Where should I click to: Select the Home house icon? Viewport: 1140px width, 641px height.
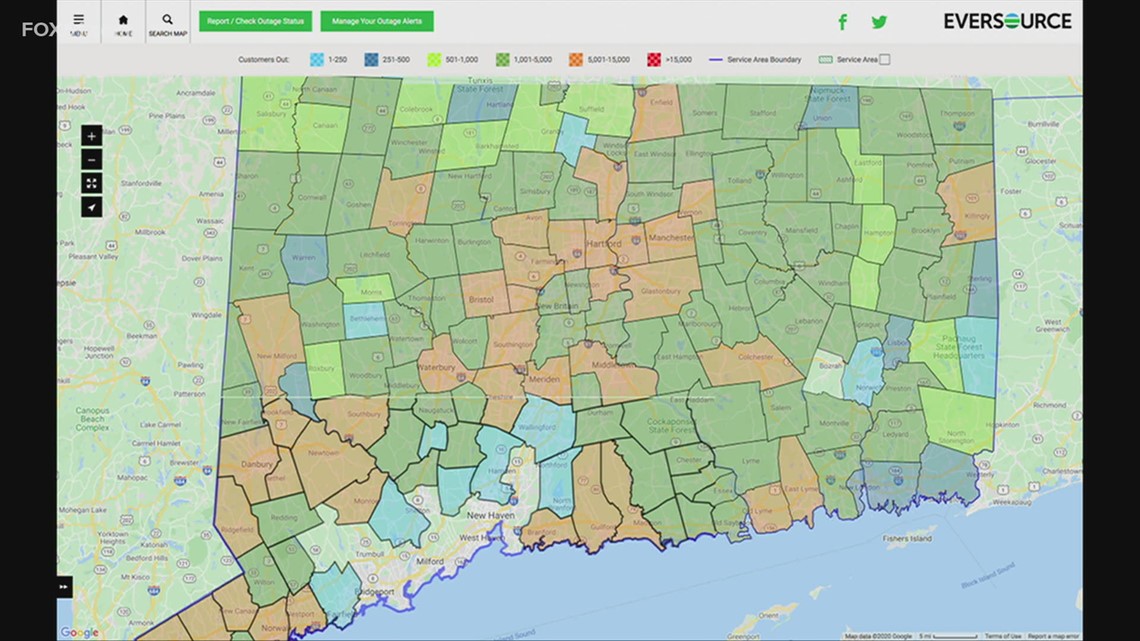pos(122,17)
